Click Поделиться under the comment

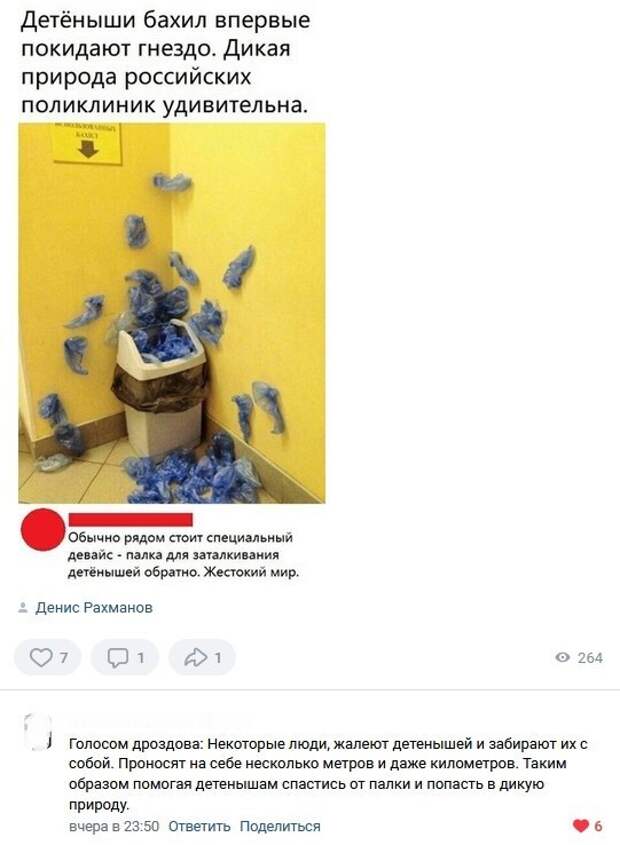coord(280,826)
